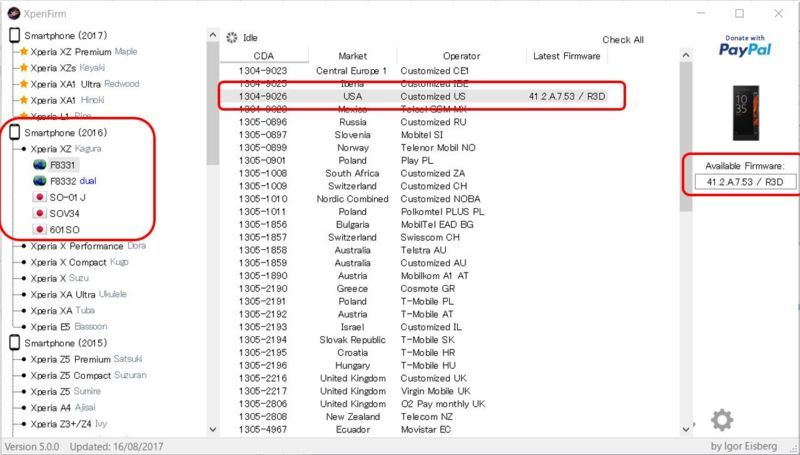The image size is (800, 455).
Task: Expand the Xperia XZ Kagura node
Action: pyautogui.click(x=23, y=149)
